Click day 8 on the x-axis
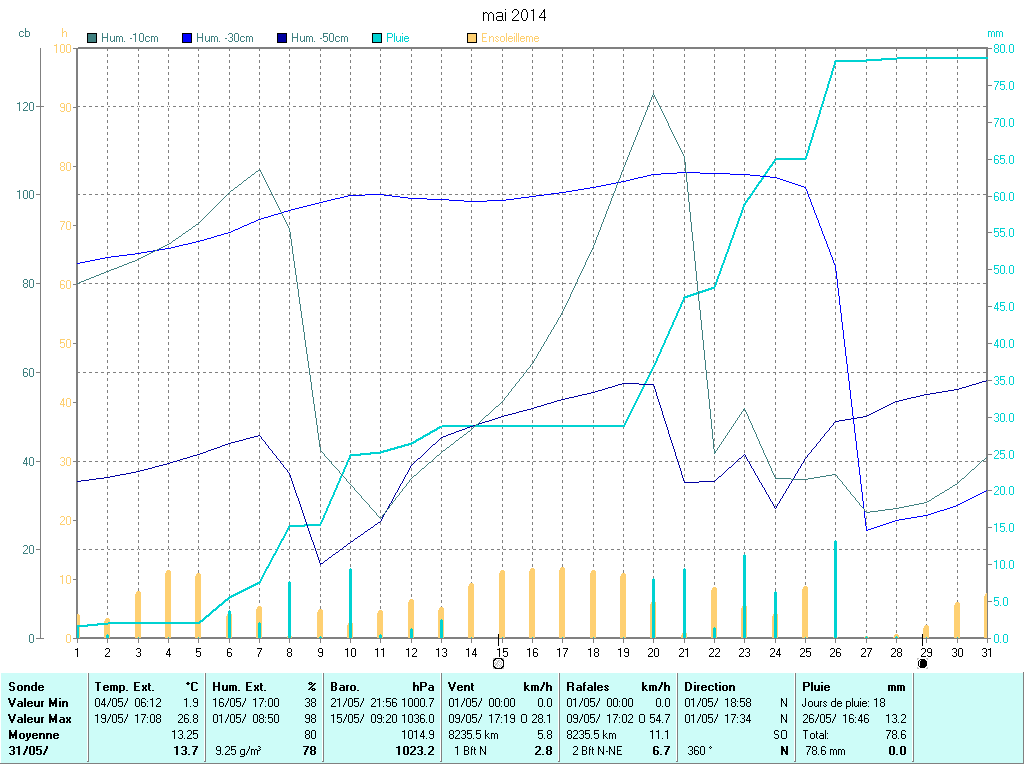Screen dimensions: 1024x764 pyautogui.click(x=289, y=652)
